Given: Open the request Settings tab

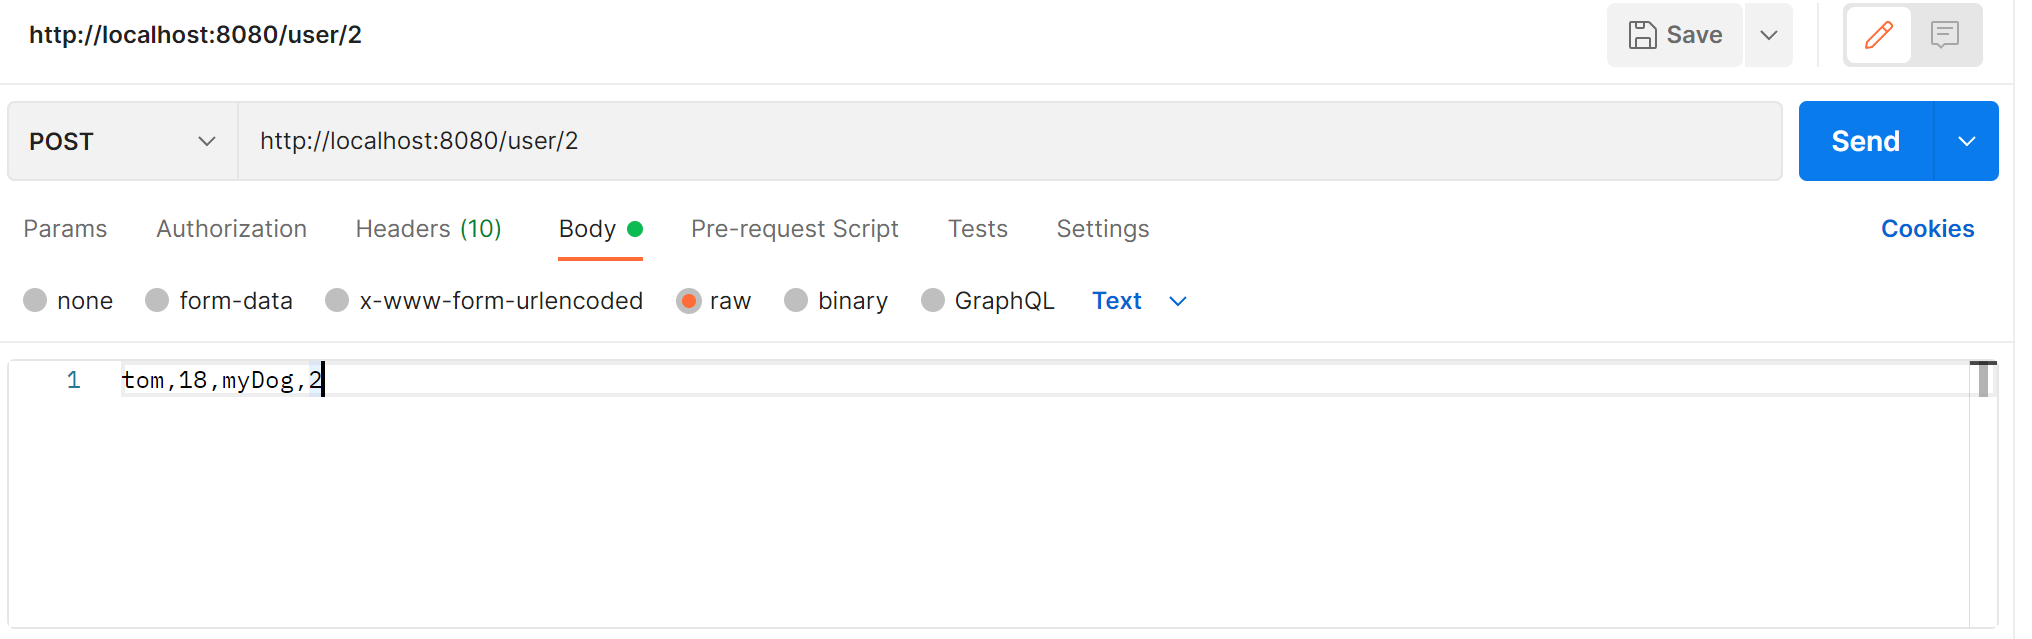Looking at the screenshot, I should [x=1103, y=229].
